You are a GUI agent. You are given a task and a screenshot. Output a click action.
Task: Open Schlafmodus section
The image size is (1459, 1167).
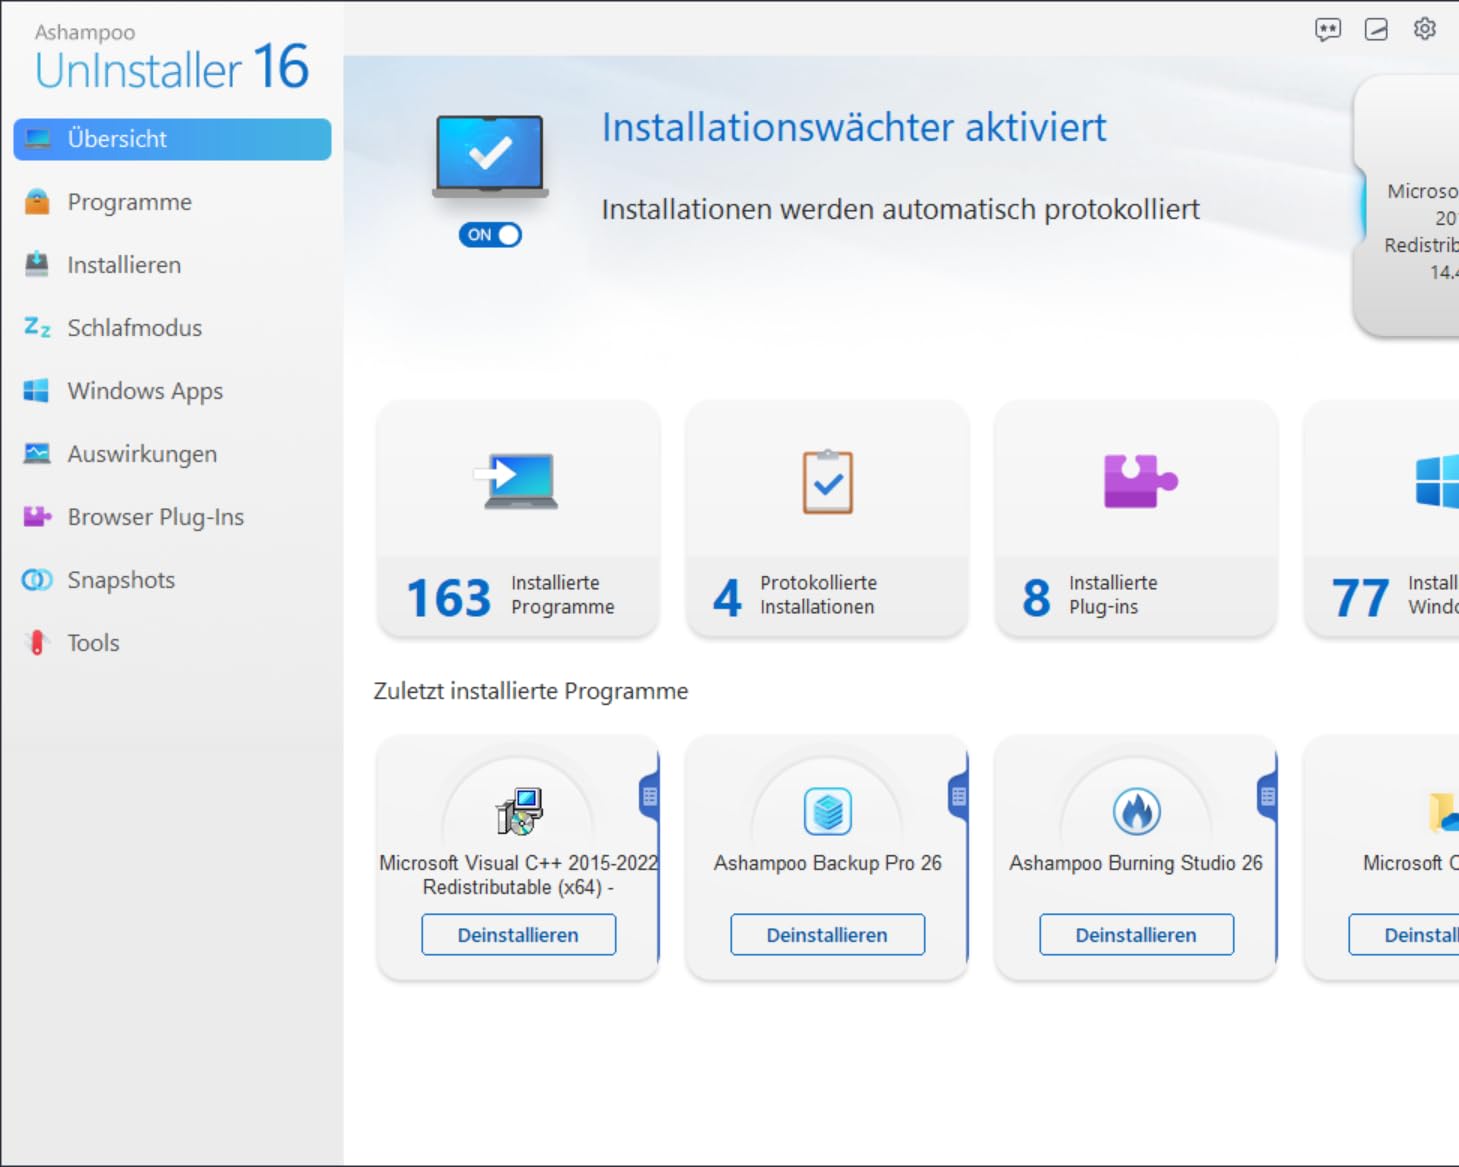[x=172, y=328]
